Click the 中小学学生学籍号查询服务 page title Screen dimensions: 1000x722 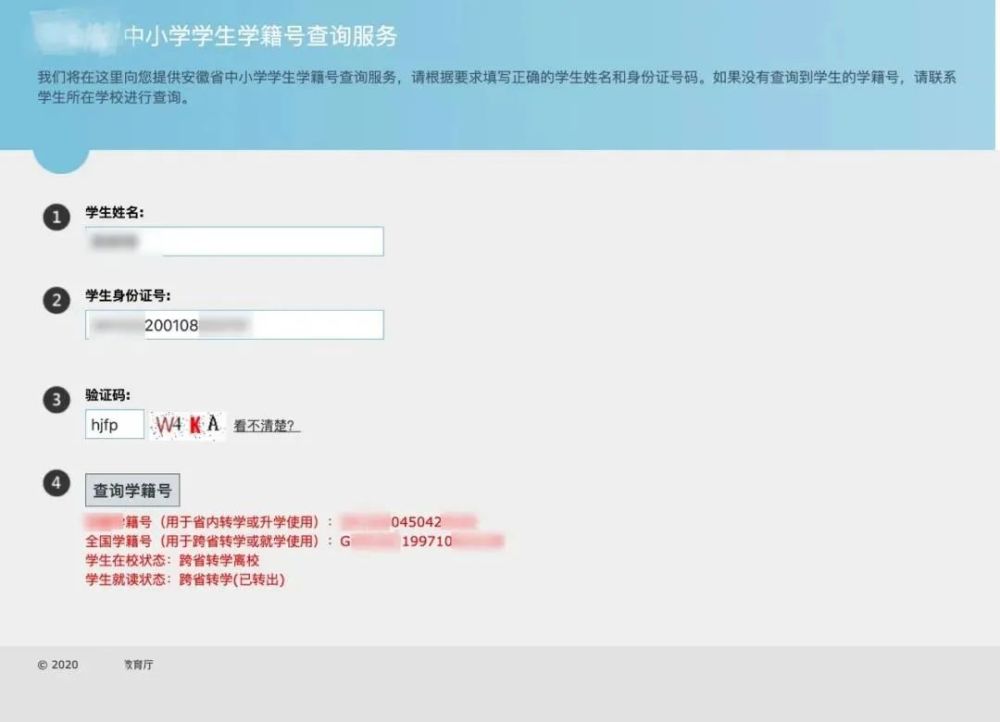pyautogui.click(x=261, y=36)
